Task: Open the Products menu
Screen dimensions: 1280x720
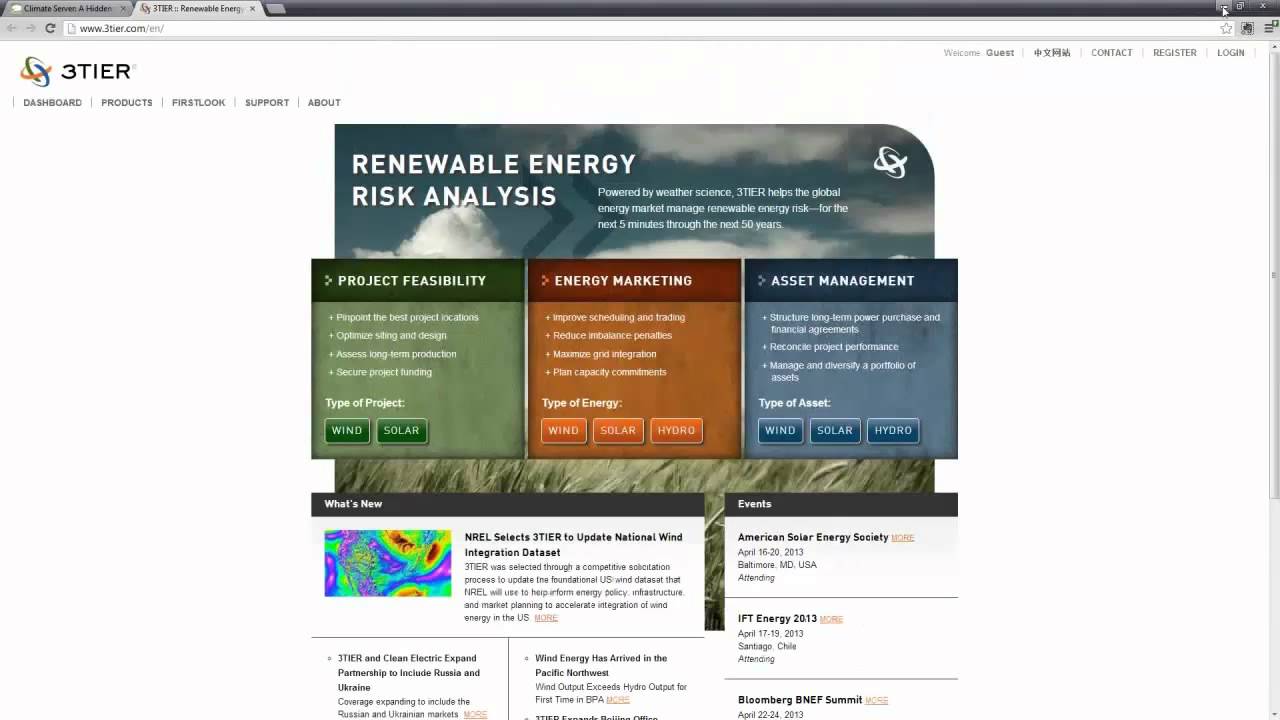Action: coord(126,102)
